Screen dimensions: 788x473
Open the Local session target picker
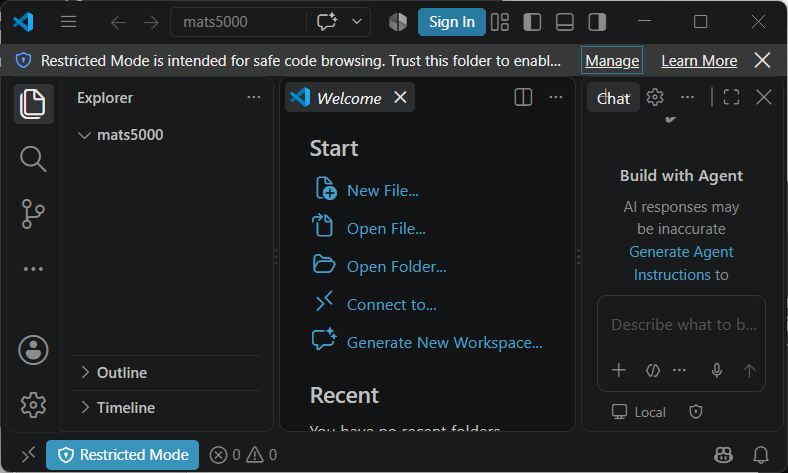coord(638,412)
